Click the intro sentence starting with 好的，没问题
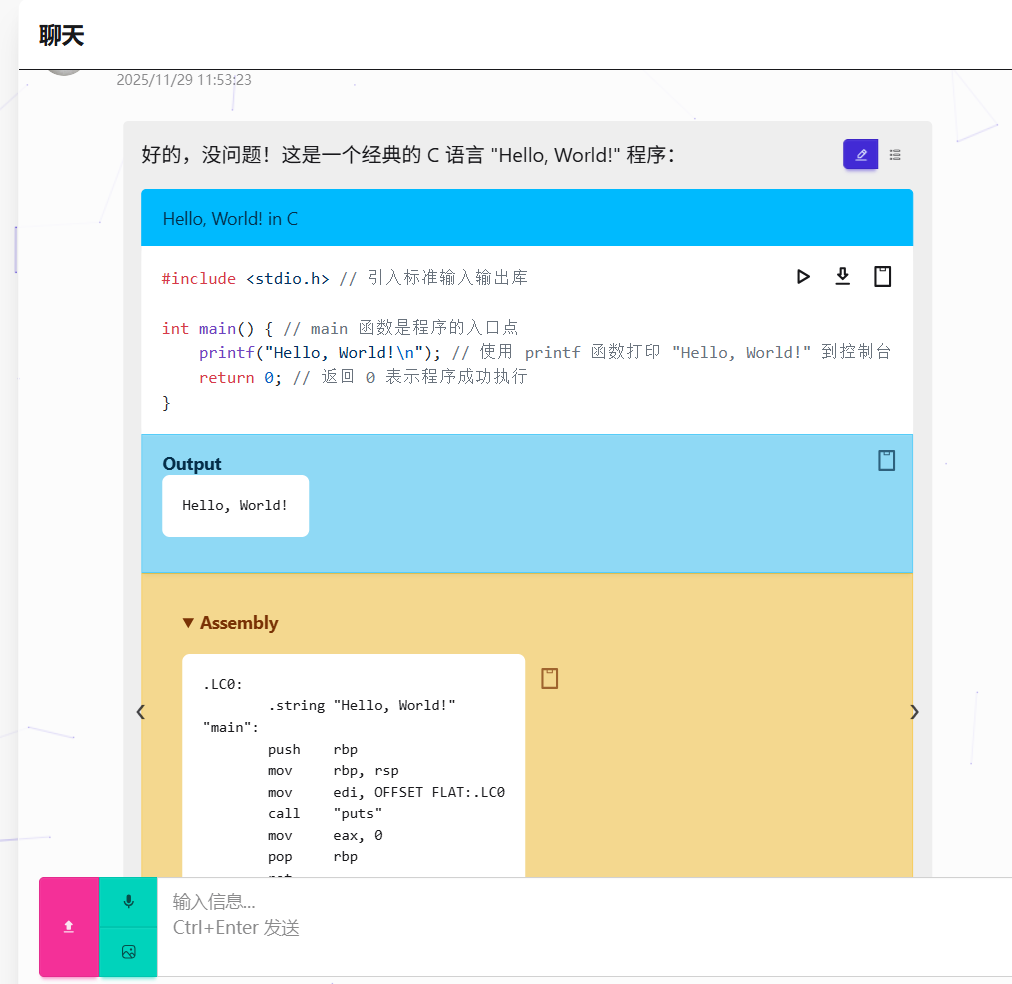This screenshot has width=1012, height=984. click(x=408, y=155)
